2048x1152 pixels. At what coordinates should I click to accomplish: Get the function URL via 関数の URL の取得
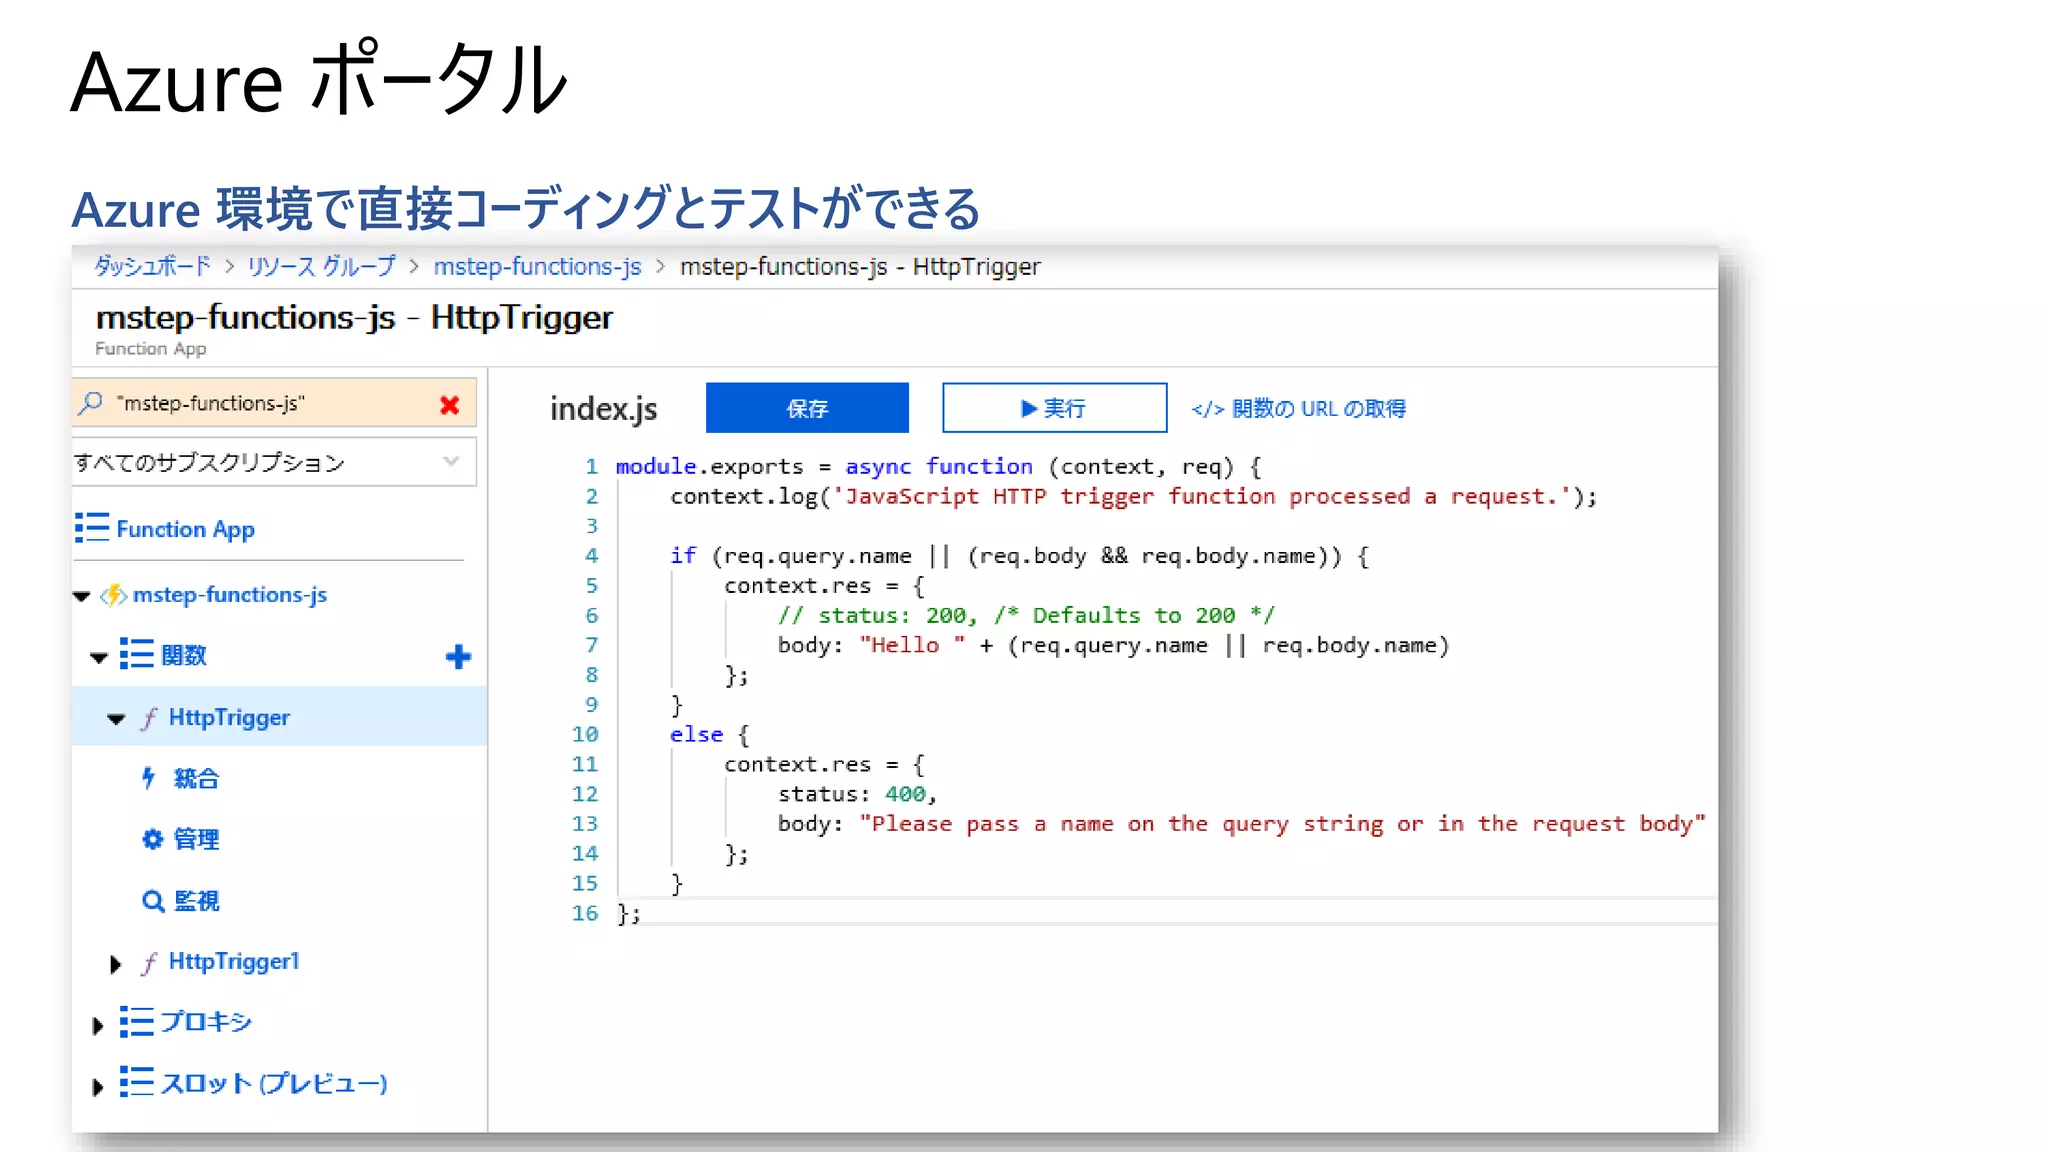point(1298,408)
